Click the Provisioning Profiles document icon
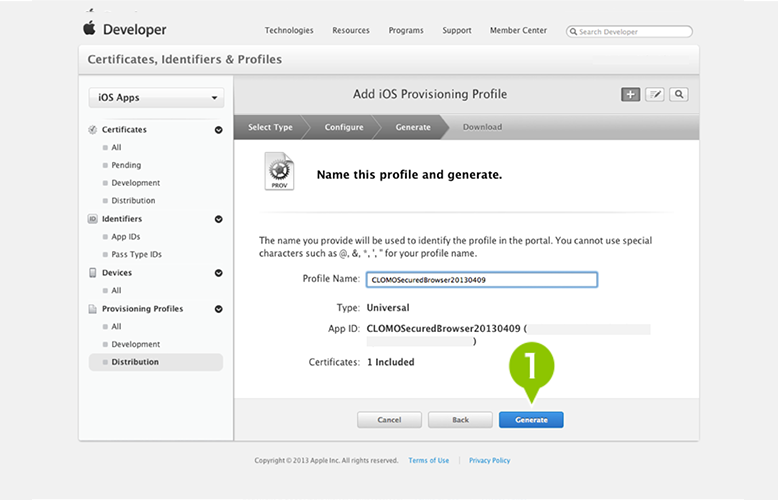This screenshot has height=500, width=778. 92,309
